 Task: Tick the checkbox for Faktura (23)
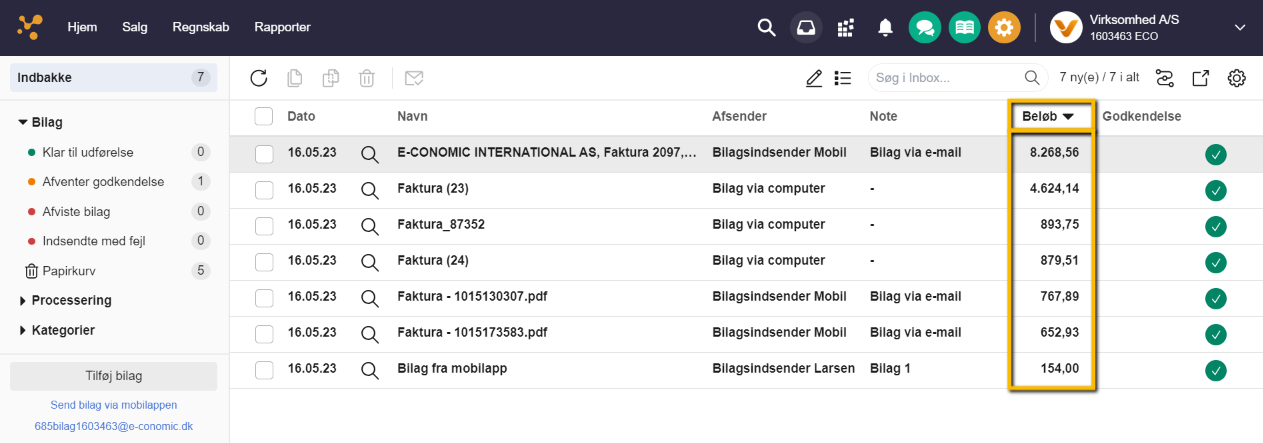(x=264, y=189)
